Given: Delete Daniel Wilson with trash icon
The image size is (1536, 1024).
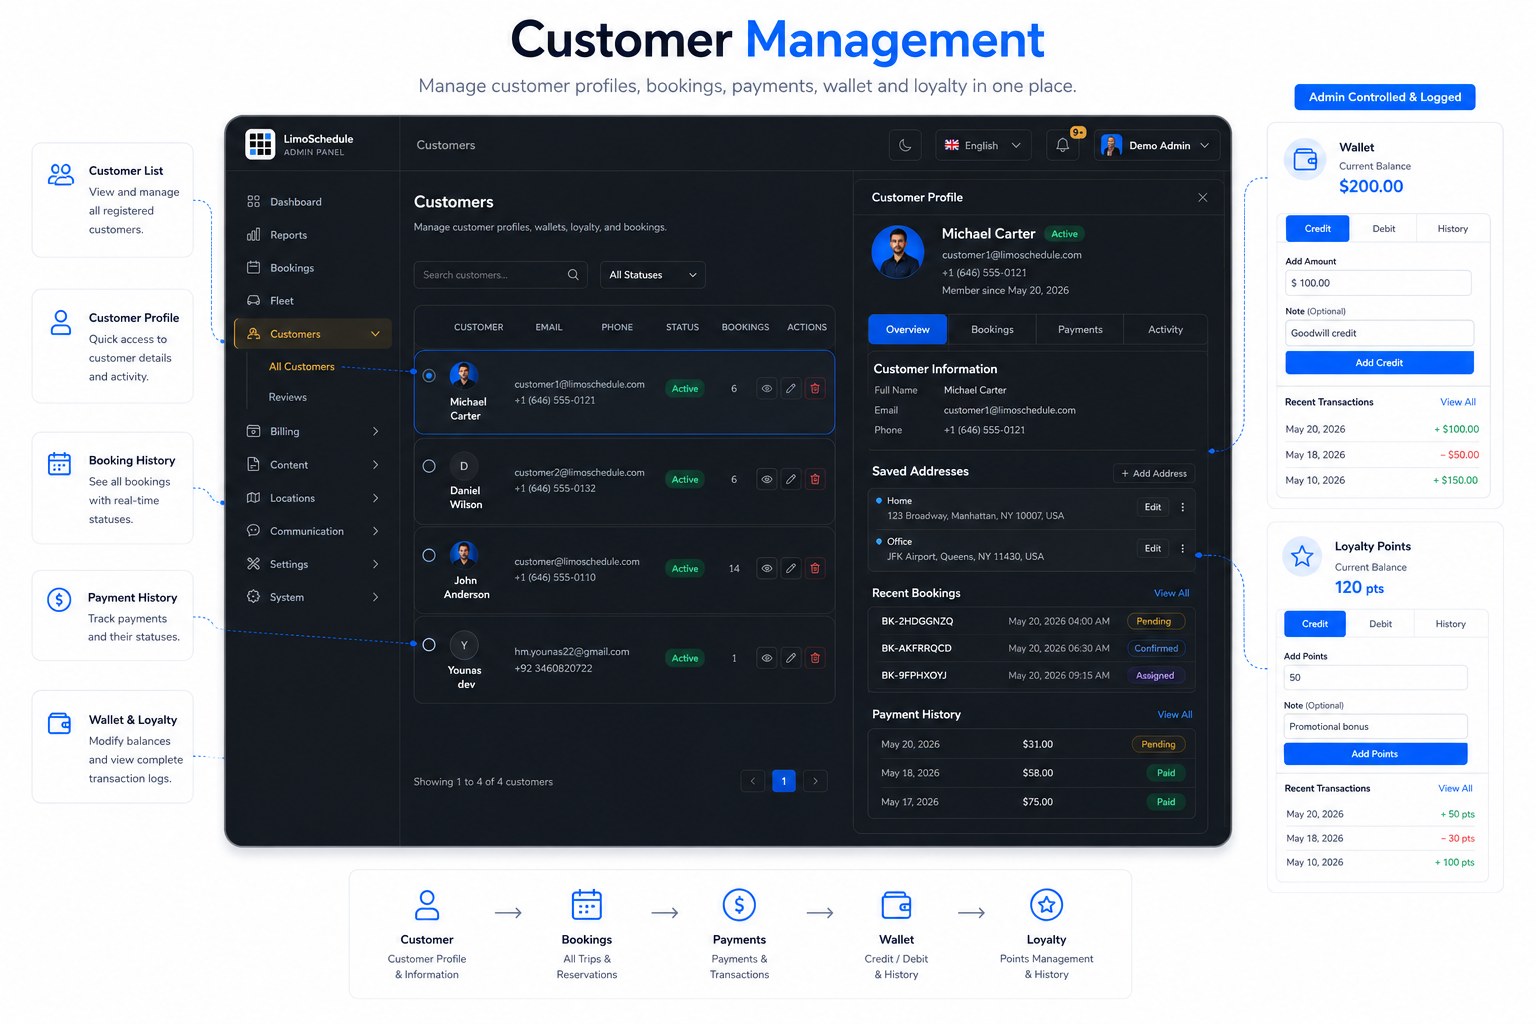Looking at the screenshot, I should coord(815,480).
